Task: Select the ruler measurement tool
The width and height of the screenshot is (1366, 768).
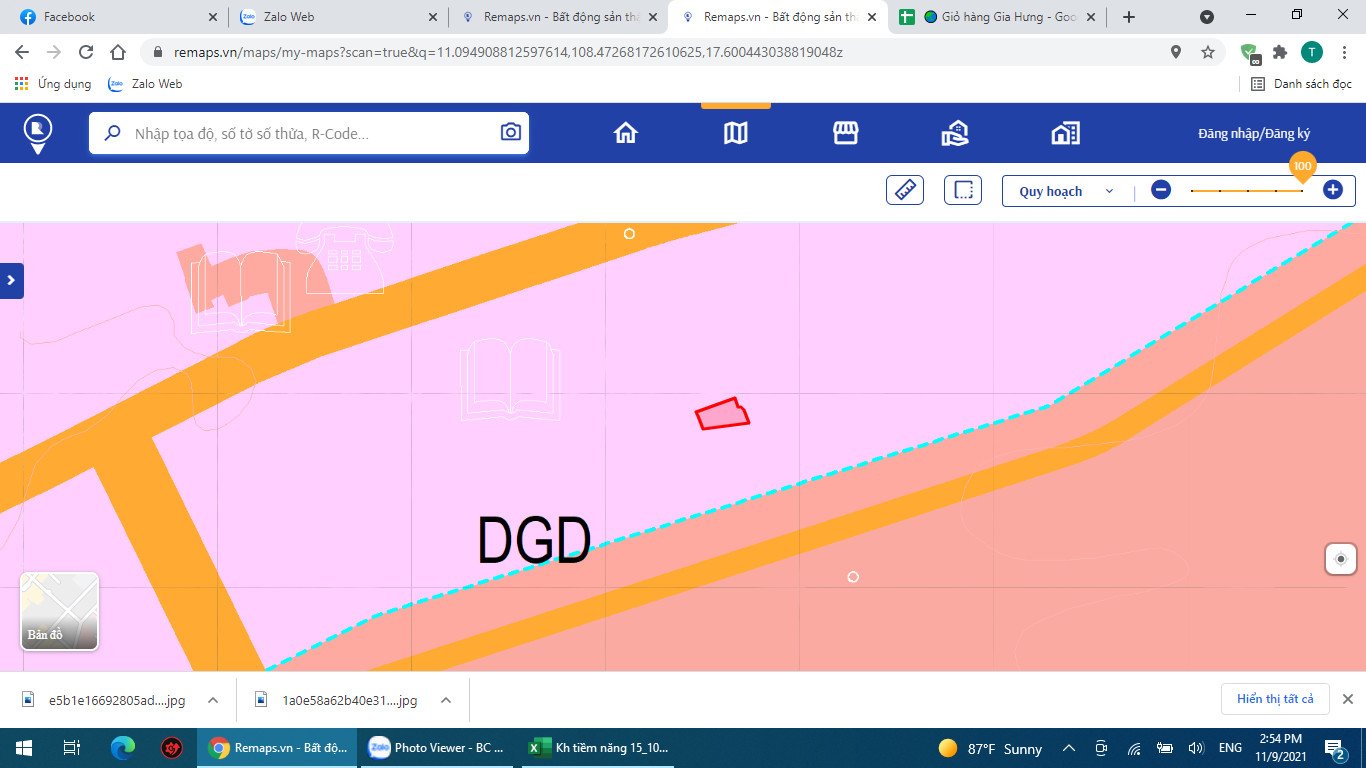Action: 904,190
